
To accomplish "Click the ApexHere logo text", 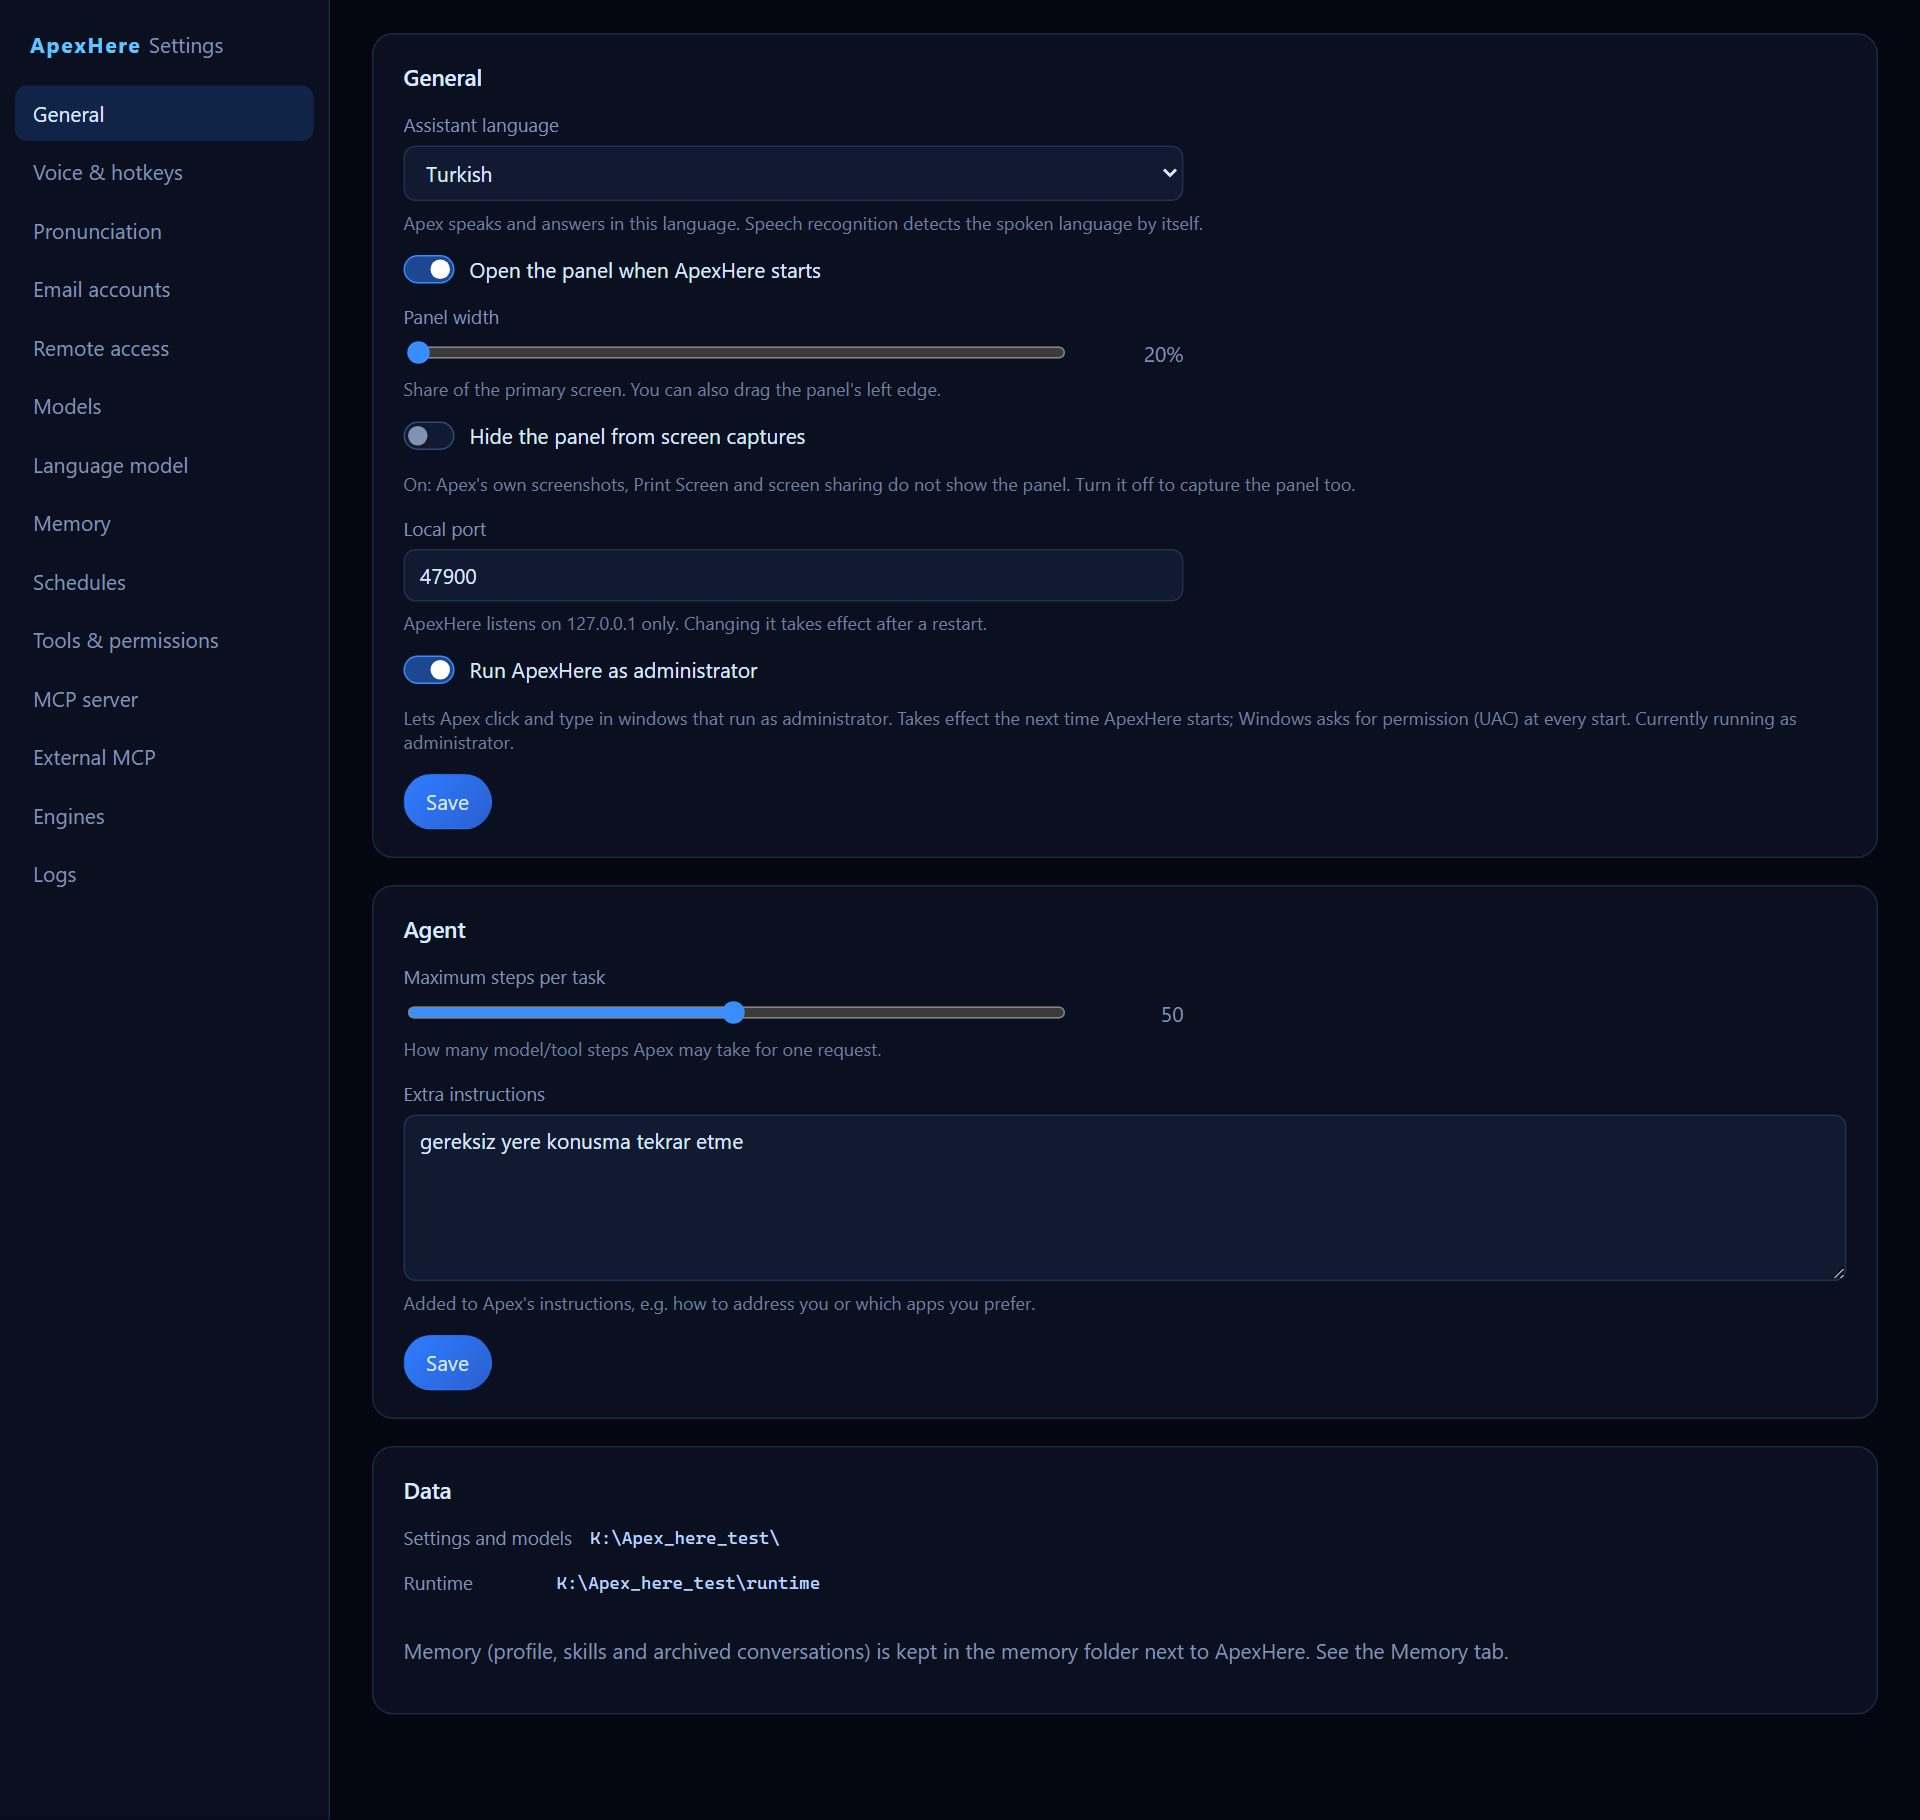I will [x=85, y=46].
